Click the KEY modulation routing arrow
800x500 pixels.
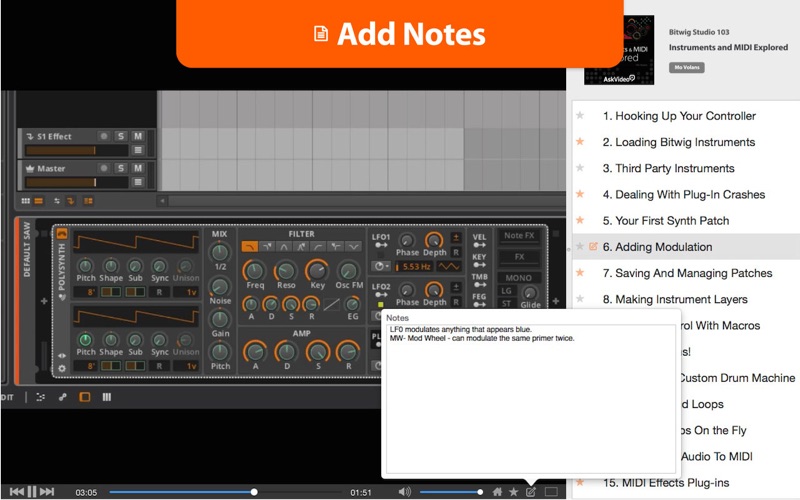pyautogui.click(x=479, y=265)
